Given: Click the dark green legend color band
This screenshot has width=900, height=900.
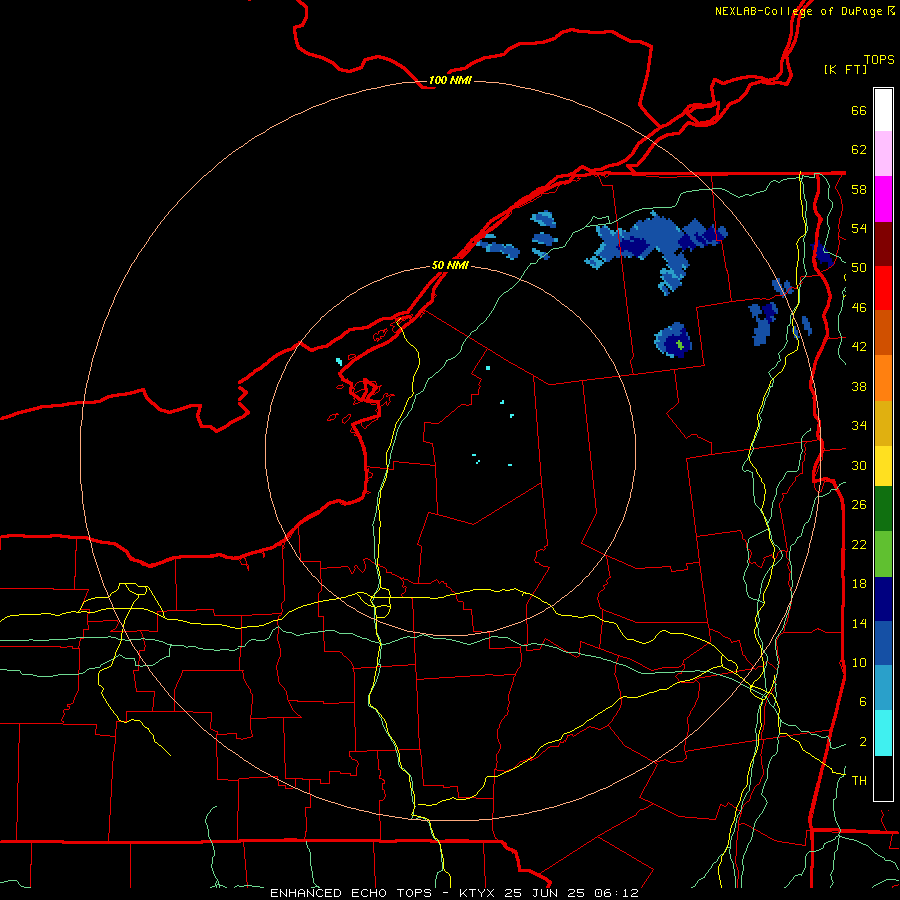Looking at the screenshot, I should point(883,509).
